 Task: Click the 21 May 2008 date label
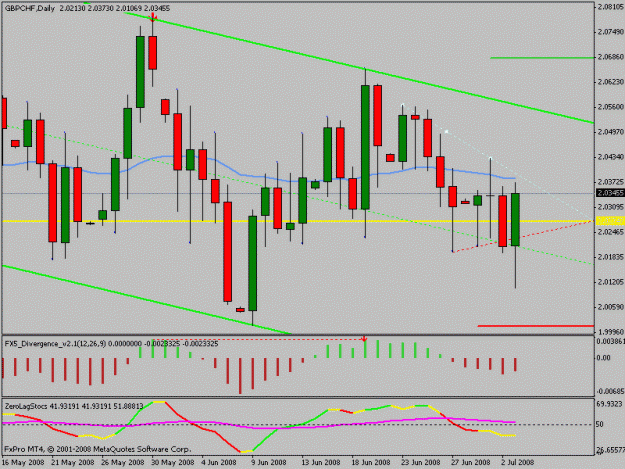(x=73, y=462)
